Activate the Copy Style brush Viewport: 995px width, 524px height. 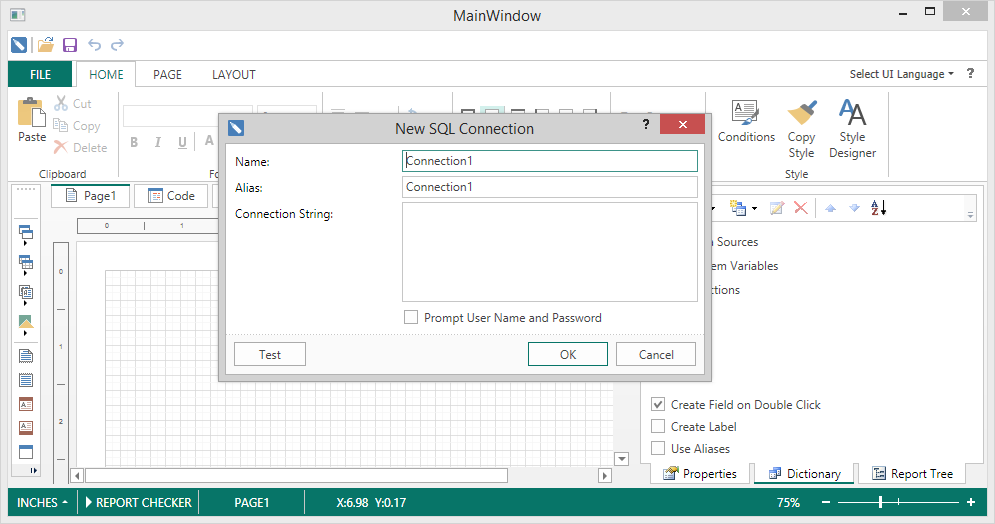point(801,129)
